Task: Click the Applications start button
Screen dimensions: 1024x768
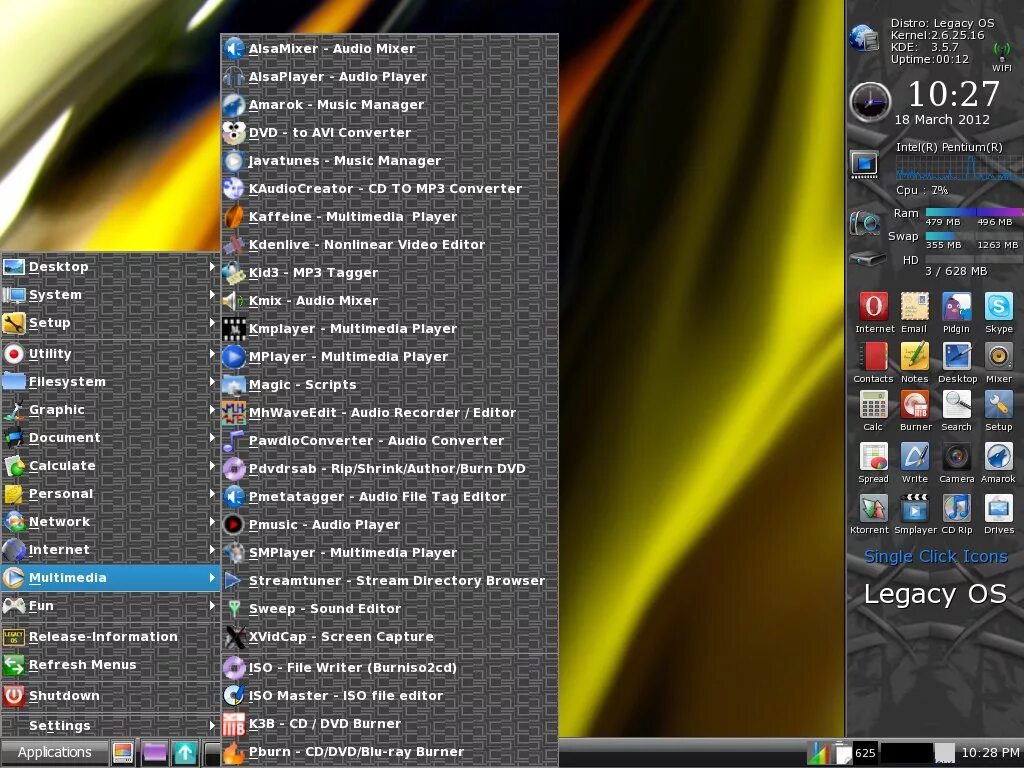Action: pos(54,752)
